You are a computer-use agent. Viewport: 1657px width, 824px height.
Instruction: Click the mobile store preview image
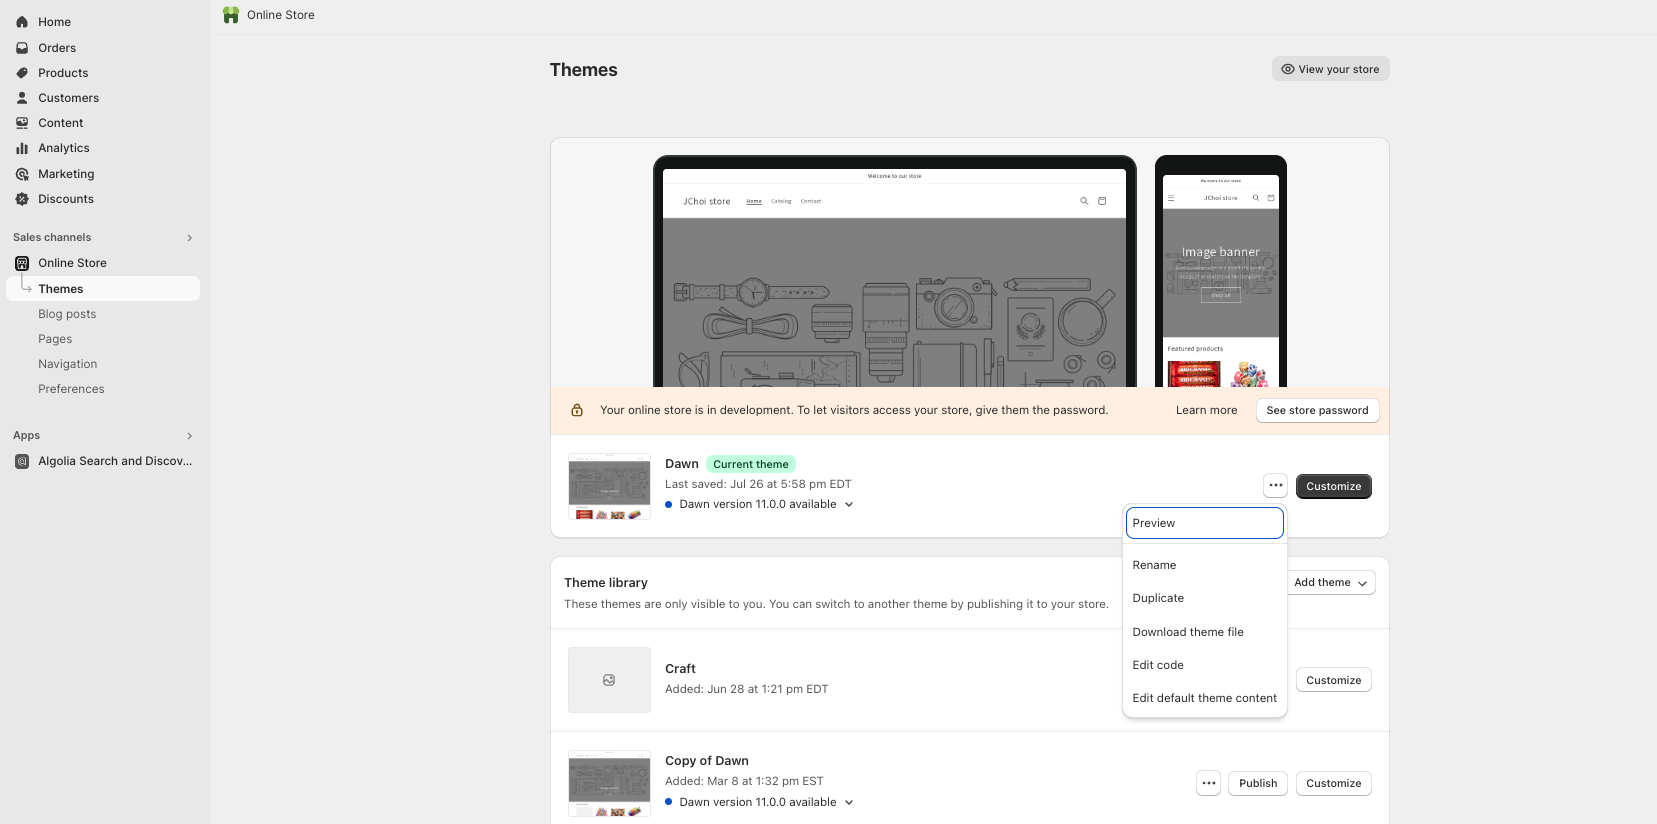pos(1221,272)
